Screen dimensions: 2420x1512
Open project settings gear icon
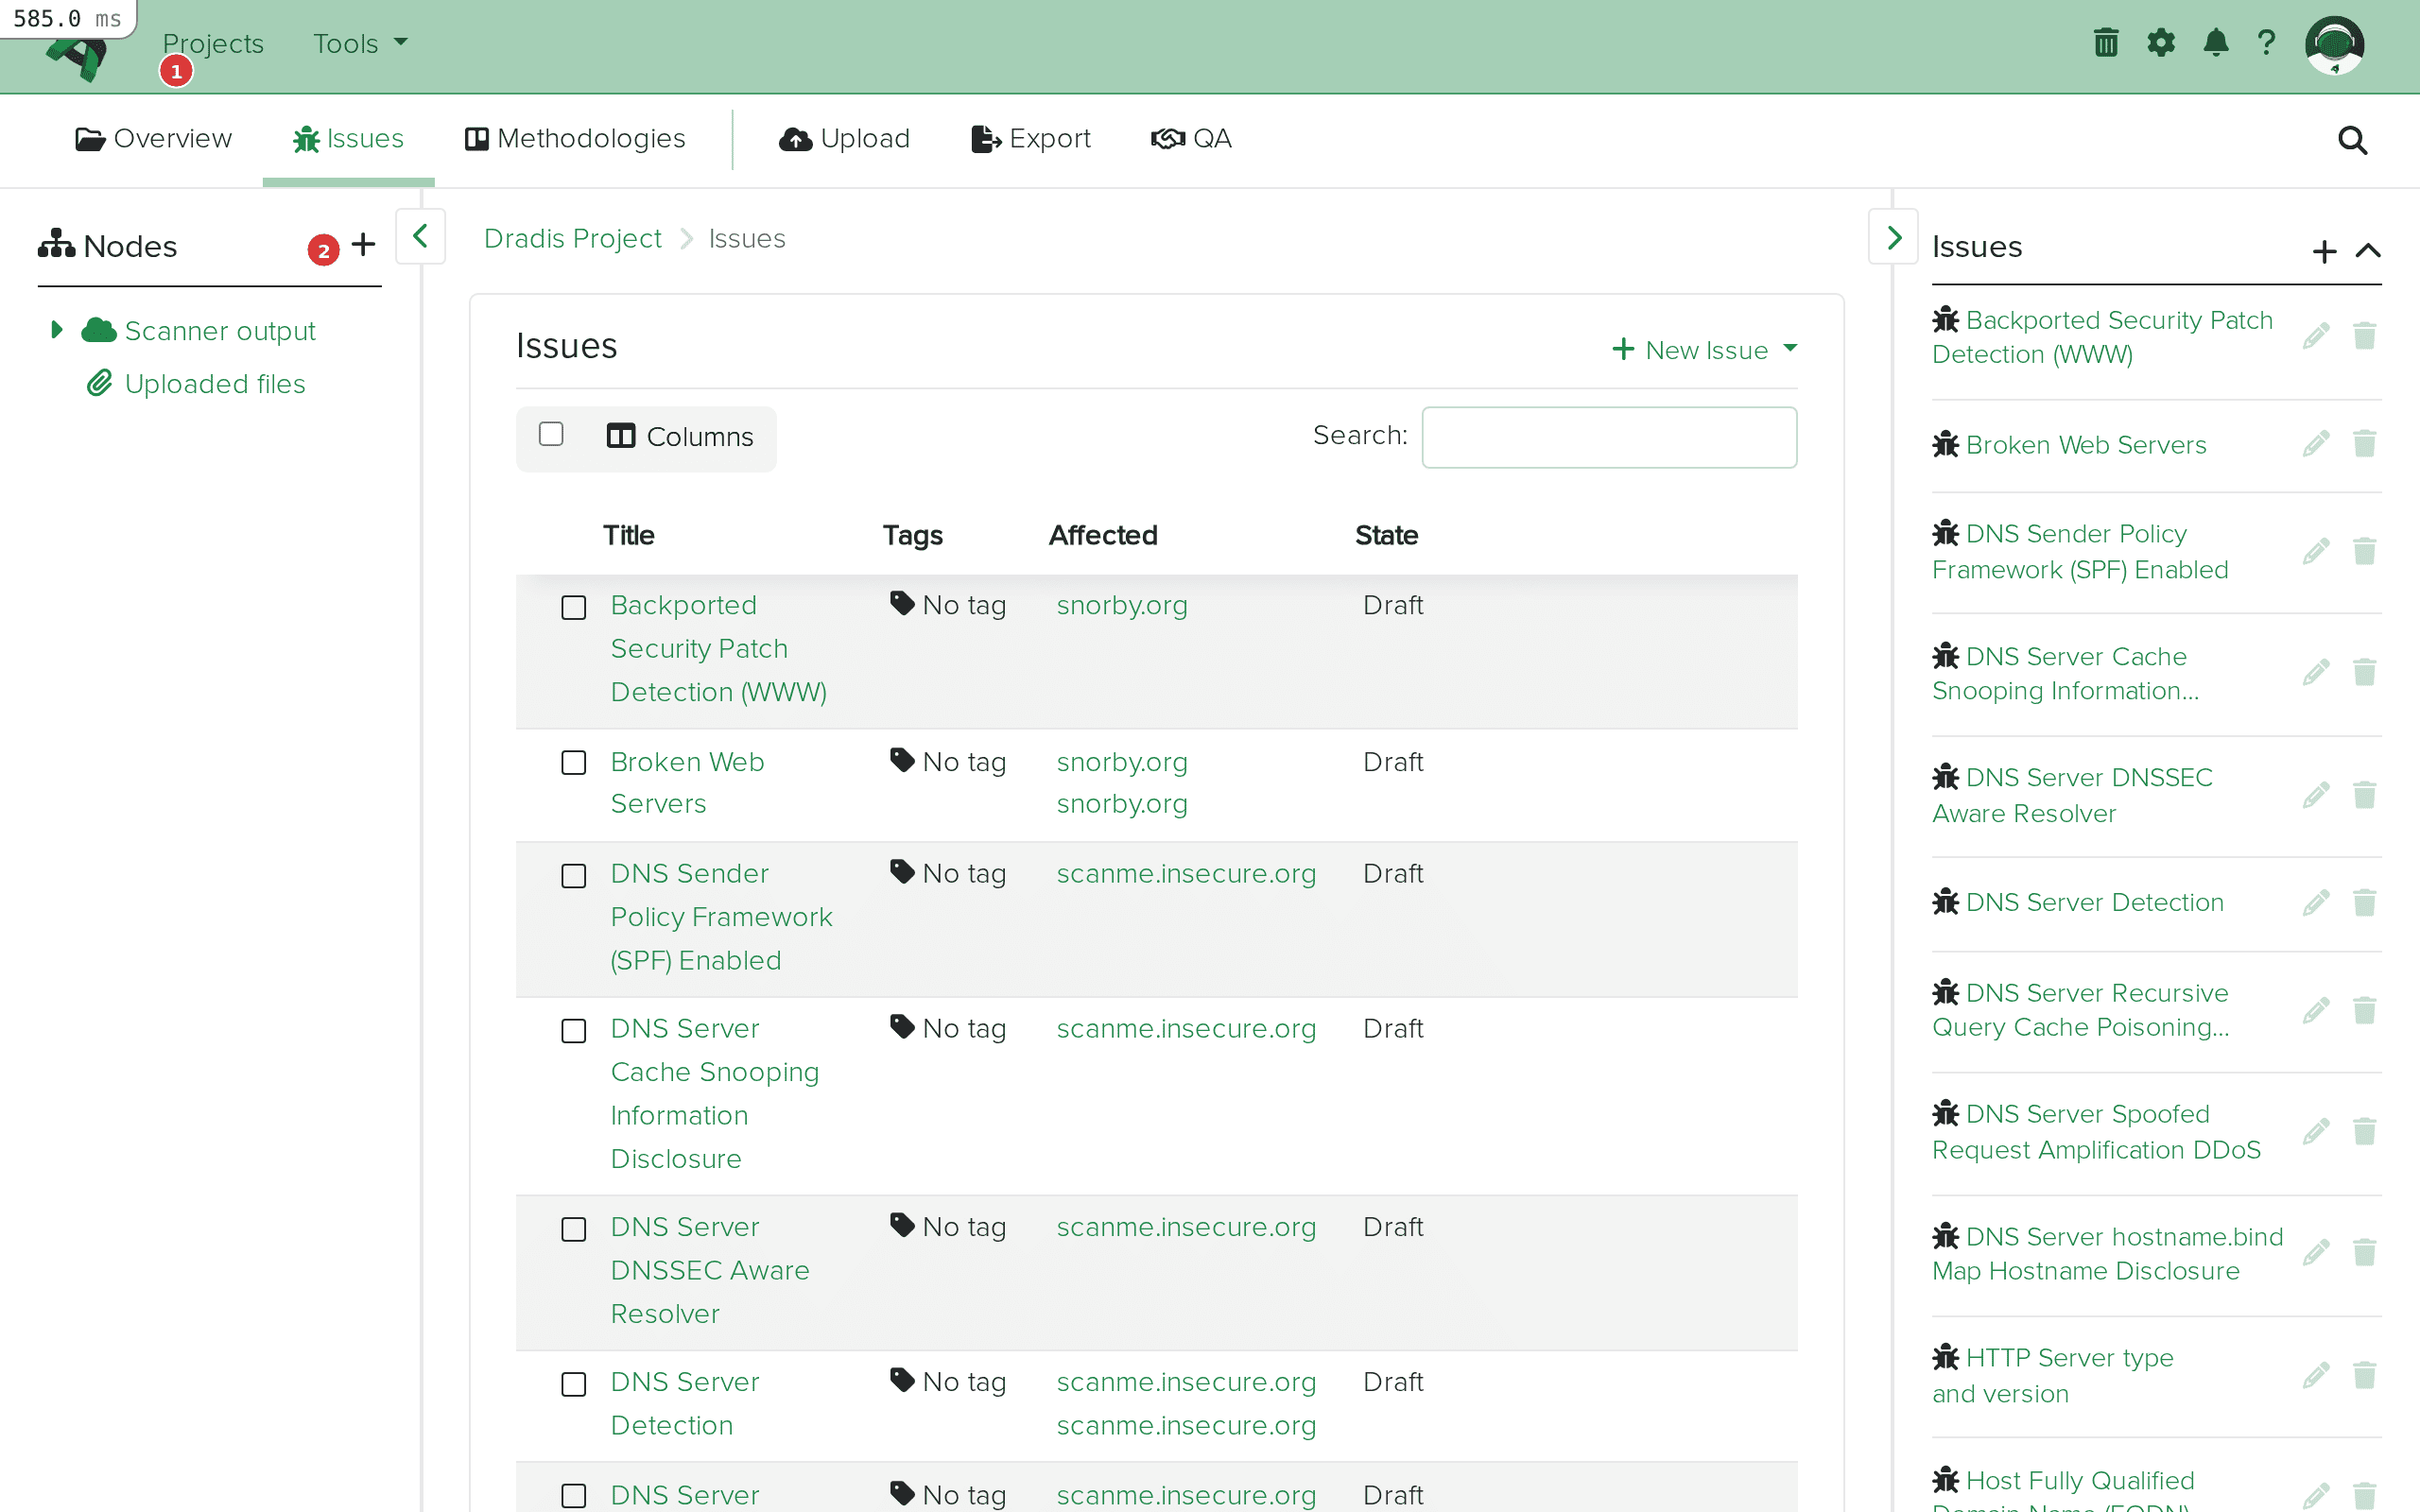pyautogui.click(x=2161, y=42)
